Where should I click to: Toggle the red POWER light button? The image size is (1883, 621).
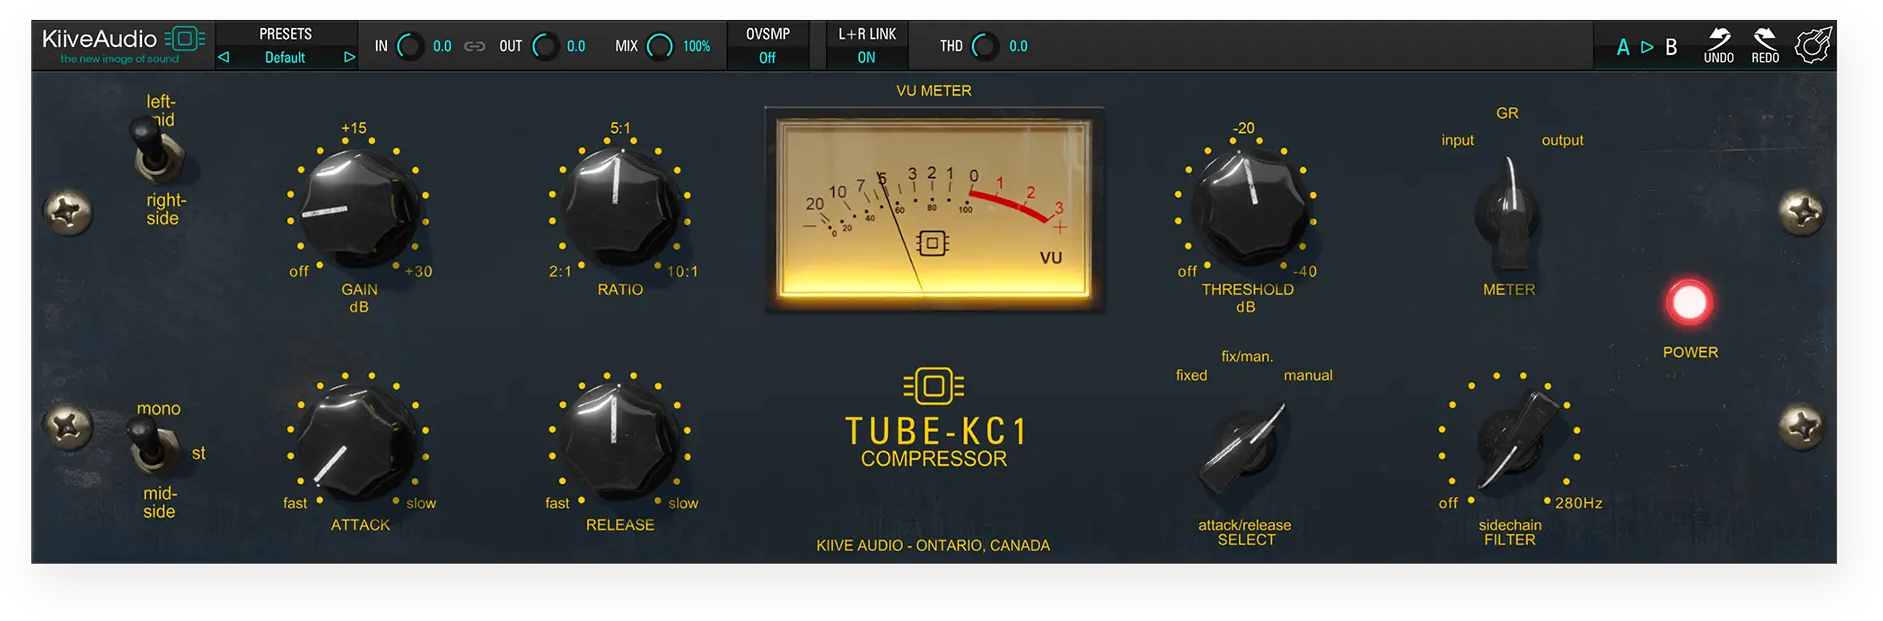tap(1690, 302)
